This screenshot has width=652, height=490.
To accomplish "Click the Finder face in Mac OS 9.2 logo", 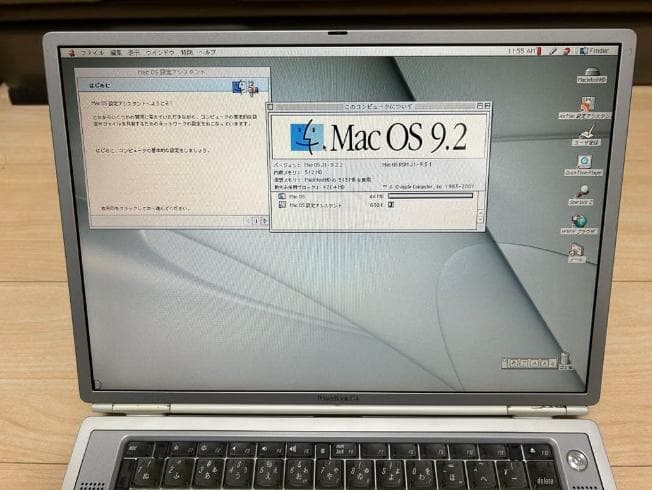I will [307, 136].
